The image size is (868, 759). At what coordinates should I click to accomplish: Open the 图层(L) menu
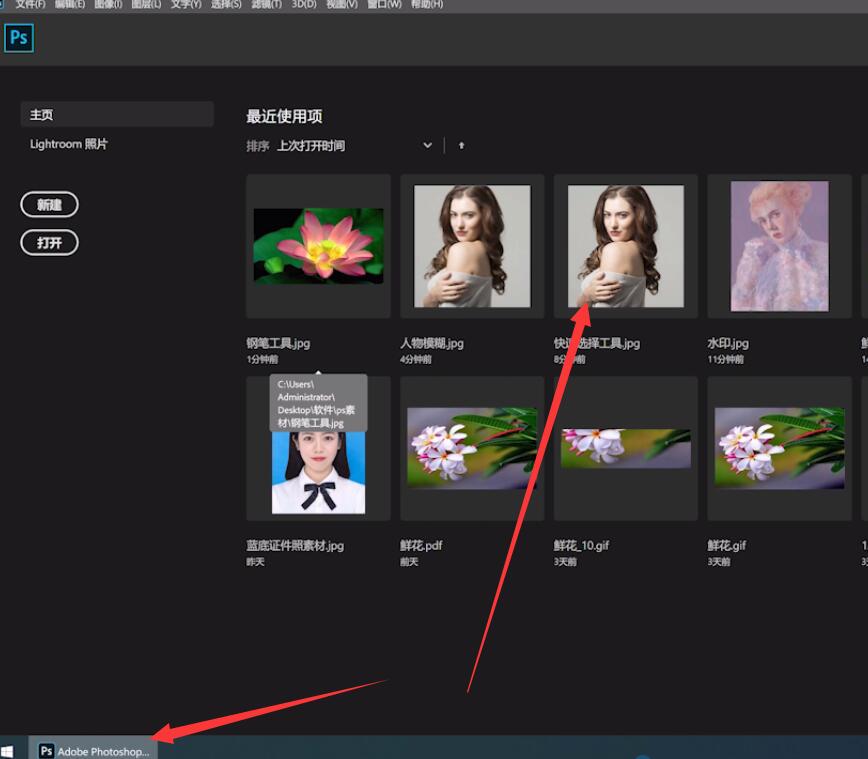click(146, 4)
